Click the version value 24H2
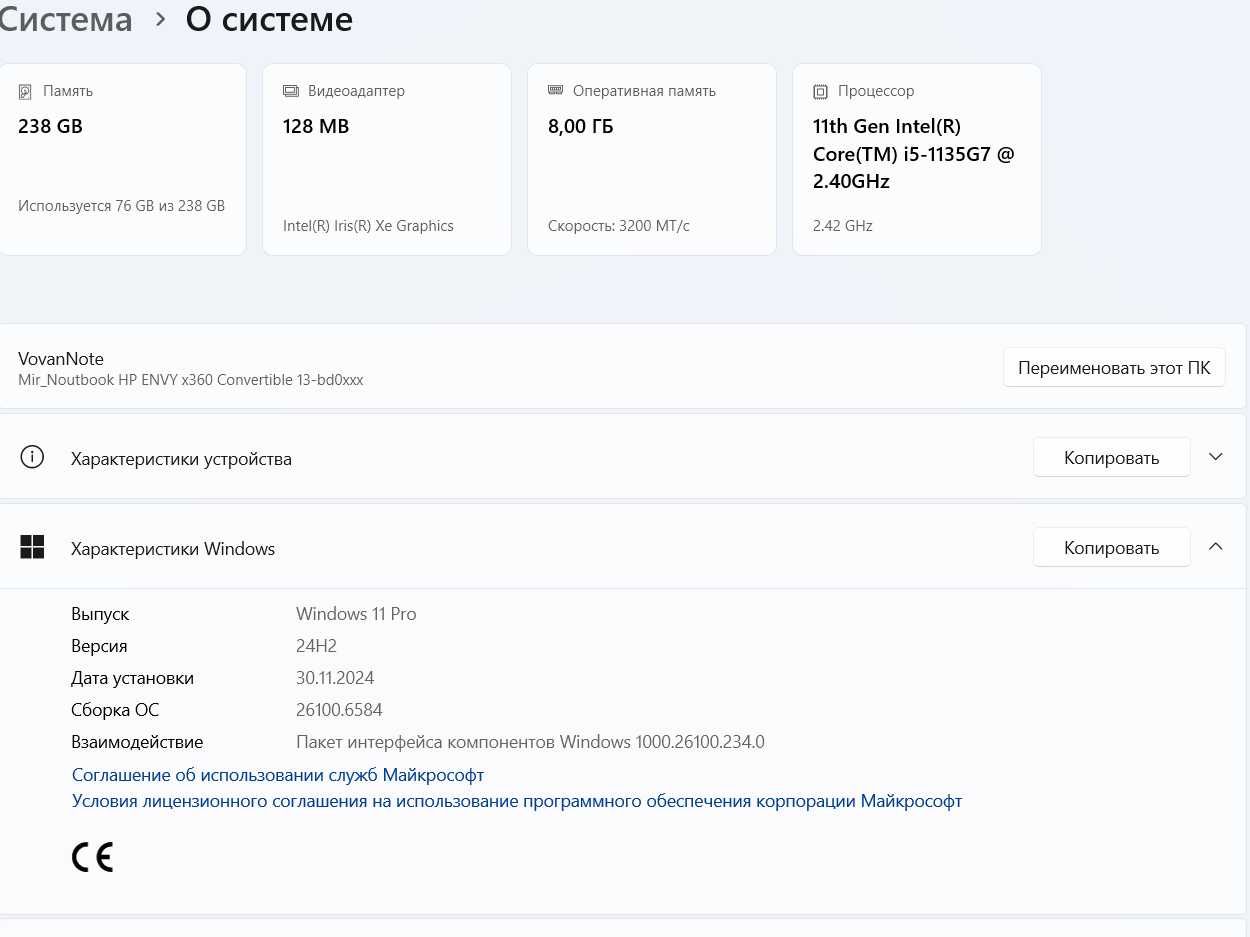Screen dimensions: 1250x937 [x=316, y=646]
